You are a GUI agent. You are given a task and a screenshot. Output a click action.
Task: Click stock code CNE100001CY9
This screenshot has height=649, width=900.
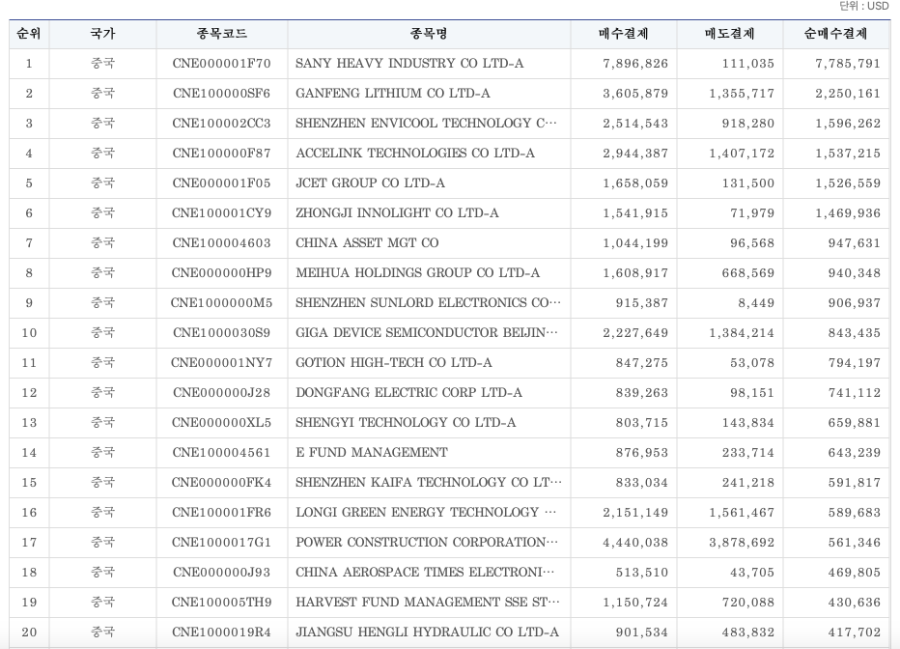point(222,213)
